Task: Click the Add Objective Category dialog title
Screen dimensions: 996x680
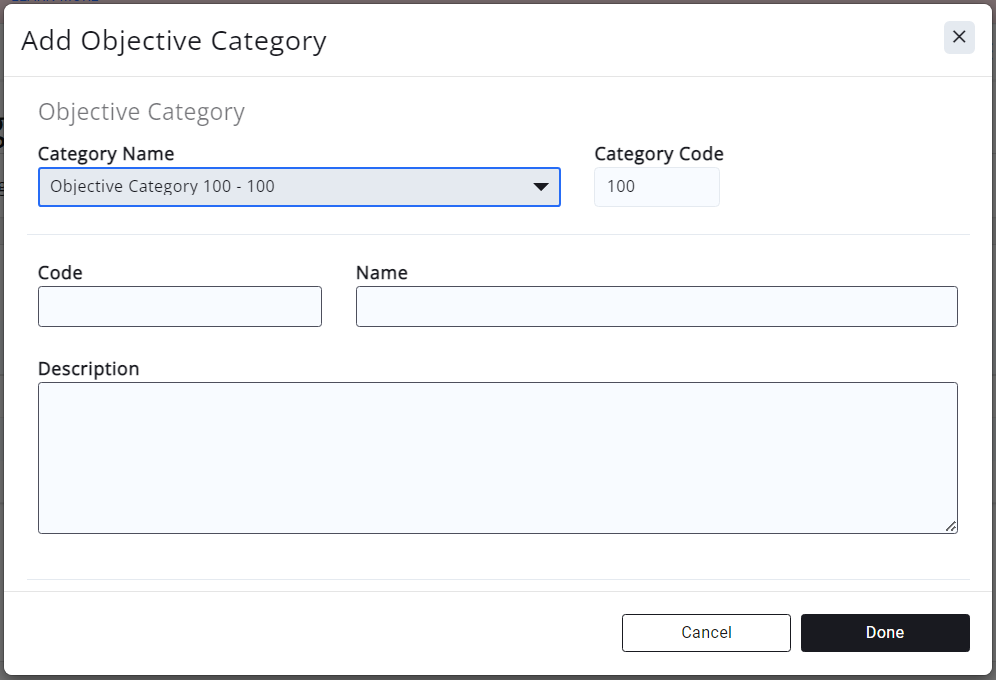Action: [173, 41]
